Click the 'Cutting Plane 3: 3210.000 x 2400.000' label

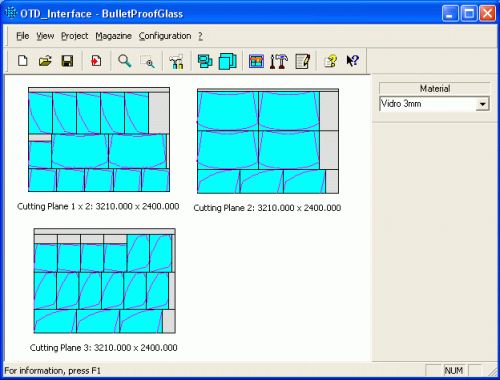tap(104, 348)
